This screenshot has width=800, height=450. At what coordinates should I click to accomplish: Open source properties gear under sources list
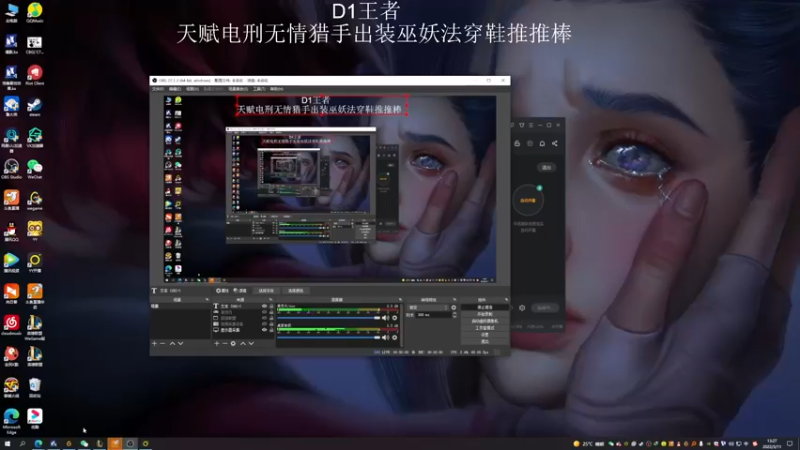pyautogui.click(x=233, y=343)
